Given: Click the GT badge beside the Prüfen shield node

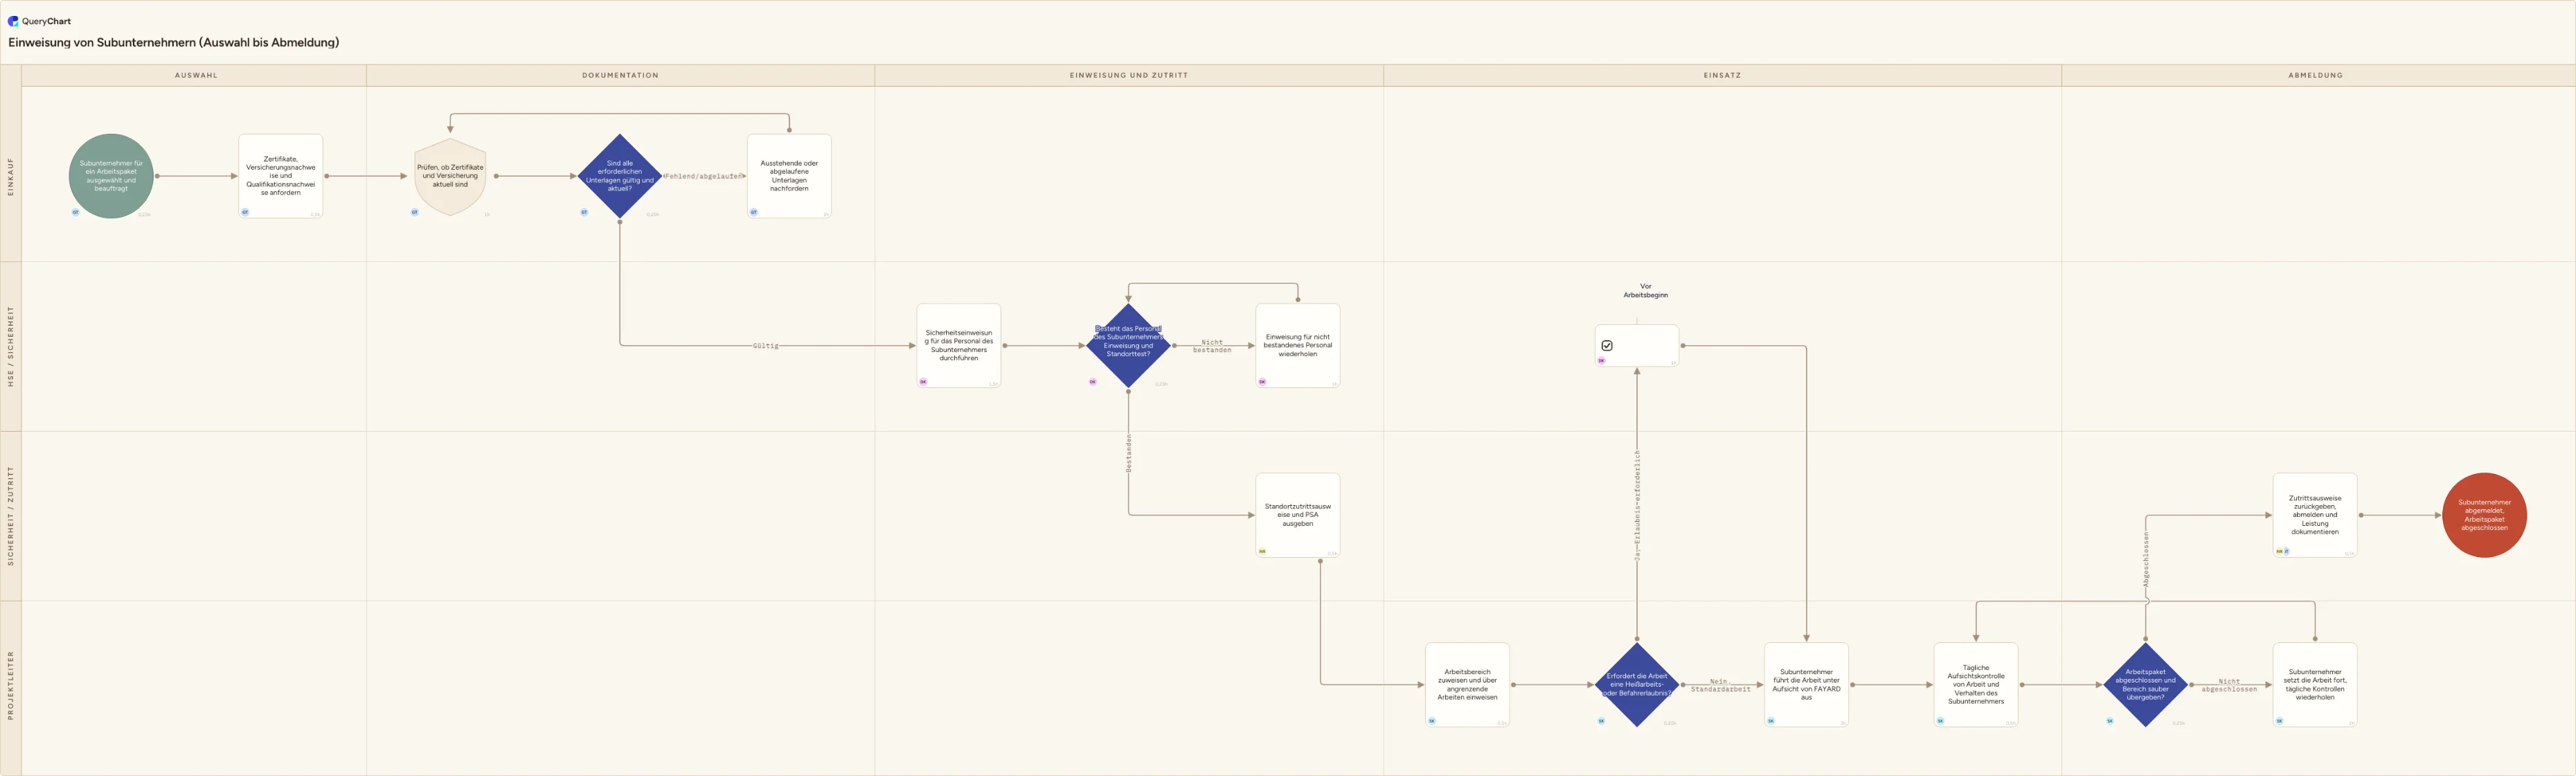Looking at the screenshot, I should tap(414, 212).
